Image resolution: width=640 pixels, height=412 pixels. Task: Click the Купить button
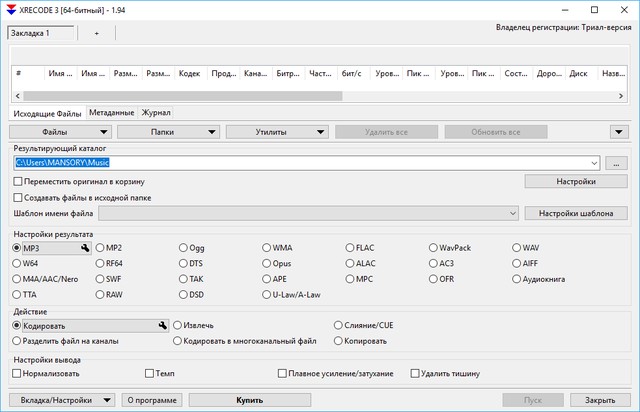pos(250,400)
